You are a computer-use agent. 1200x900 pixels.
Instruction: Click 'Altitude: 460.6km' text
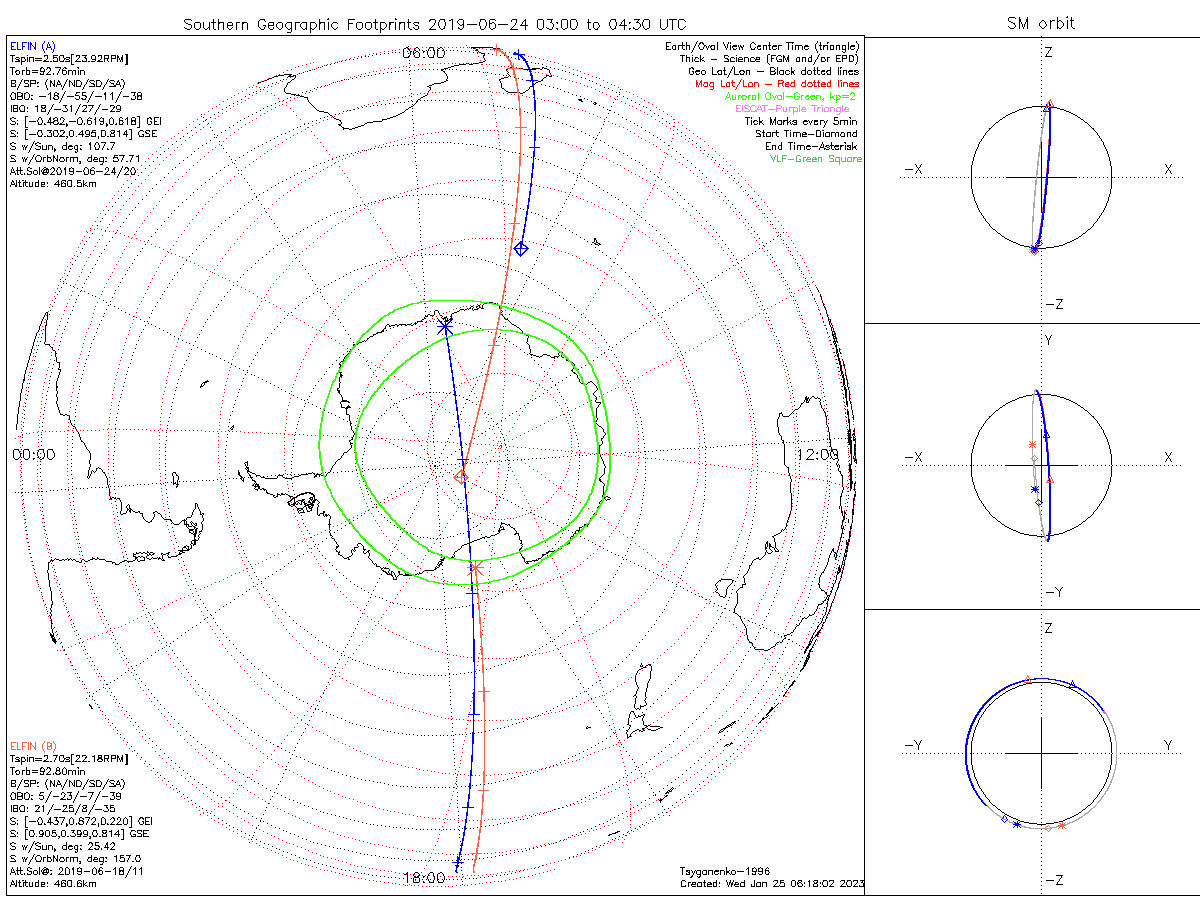(53, 883)
